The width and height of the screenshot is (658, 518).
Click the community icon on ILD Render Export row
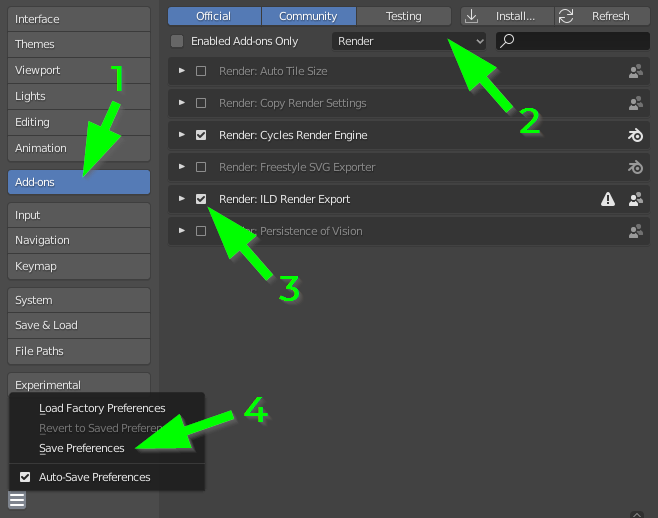[635, 199]
